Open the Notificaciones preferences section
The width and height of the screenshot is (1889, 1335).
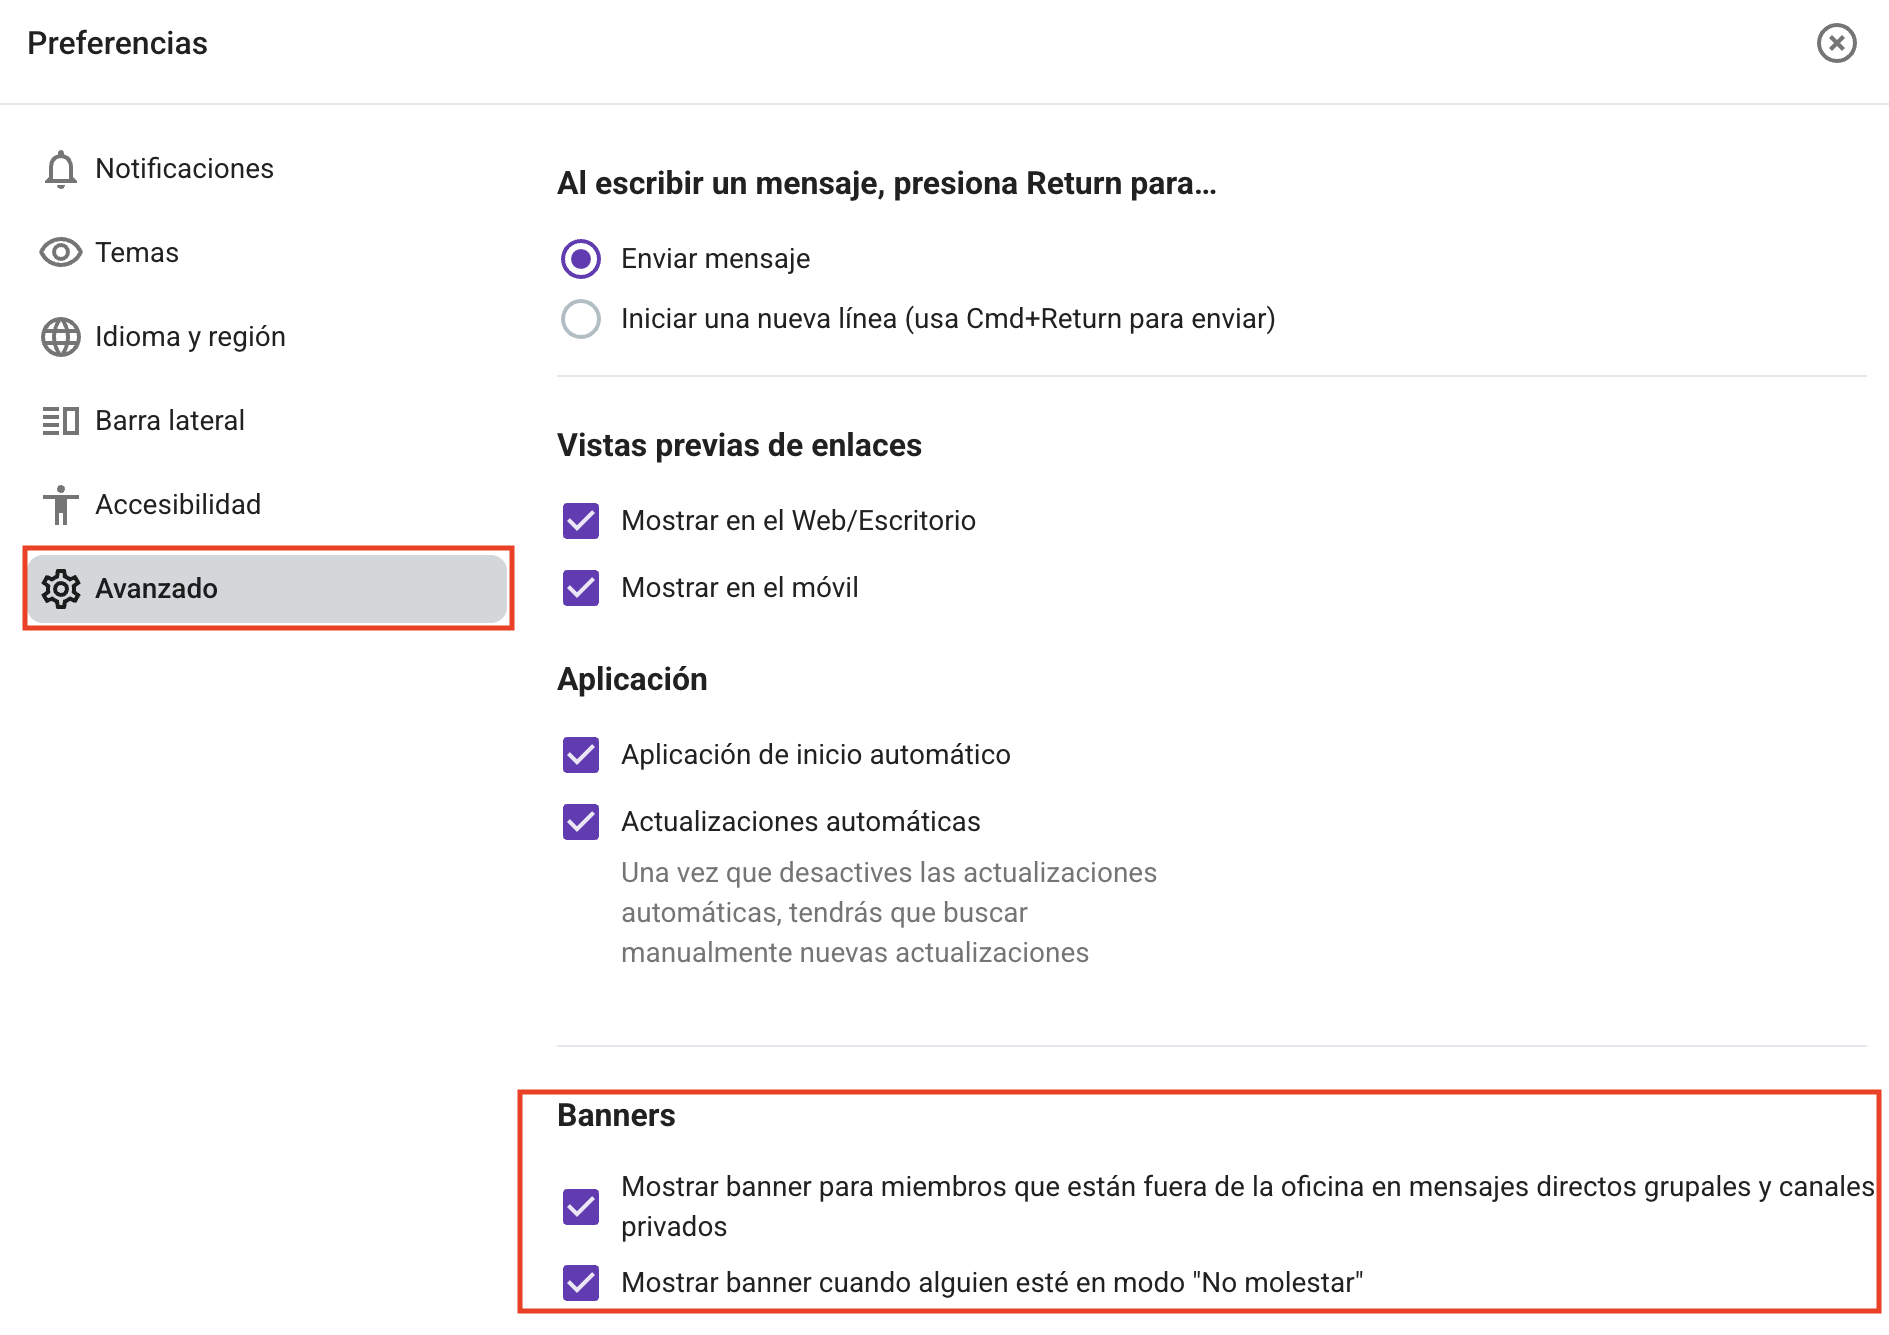point(184,169)
